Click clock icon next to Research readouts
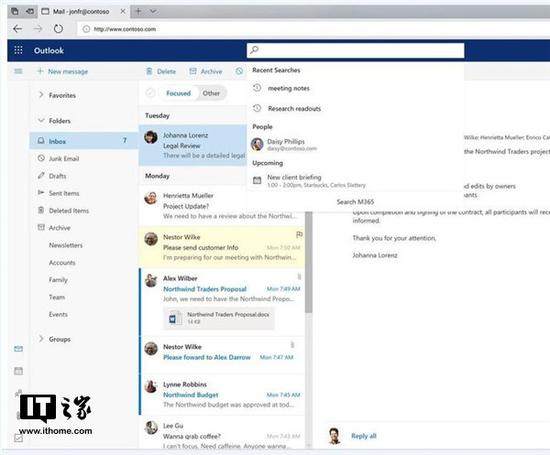This screenshot has height=455, width=550. (x=257, y=108)
